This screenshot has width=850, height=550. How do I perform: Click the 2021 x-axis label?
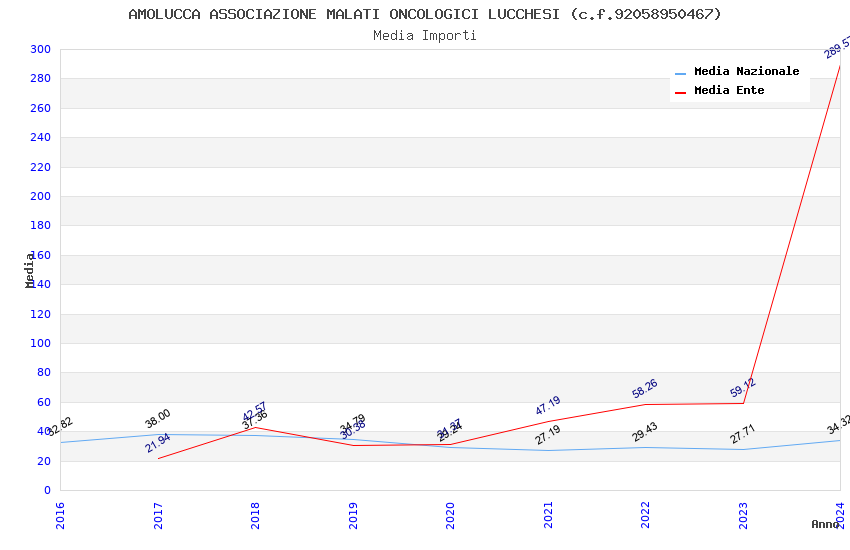pos(548,515)
